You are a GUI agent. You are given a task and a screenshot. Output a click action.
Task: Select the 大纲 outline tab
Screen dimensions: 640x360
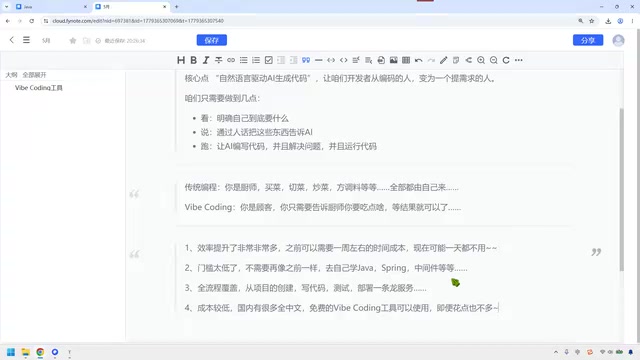[11, 75]
